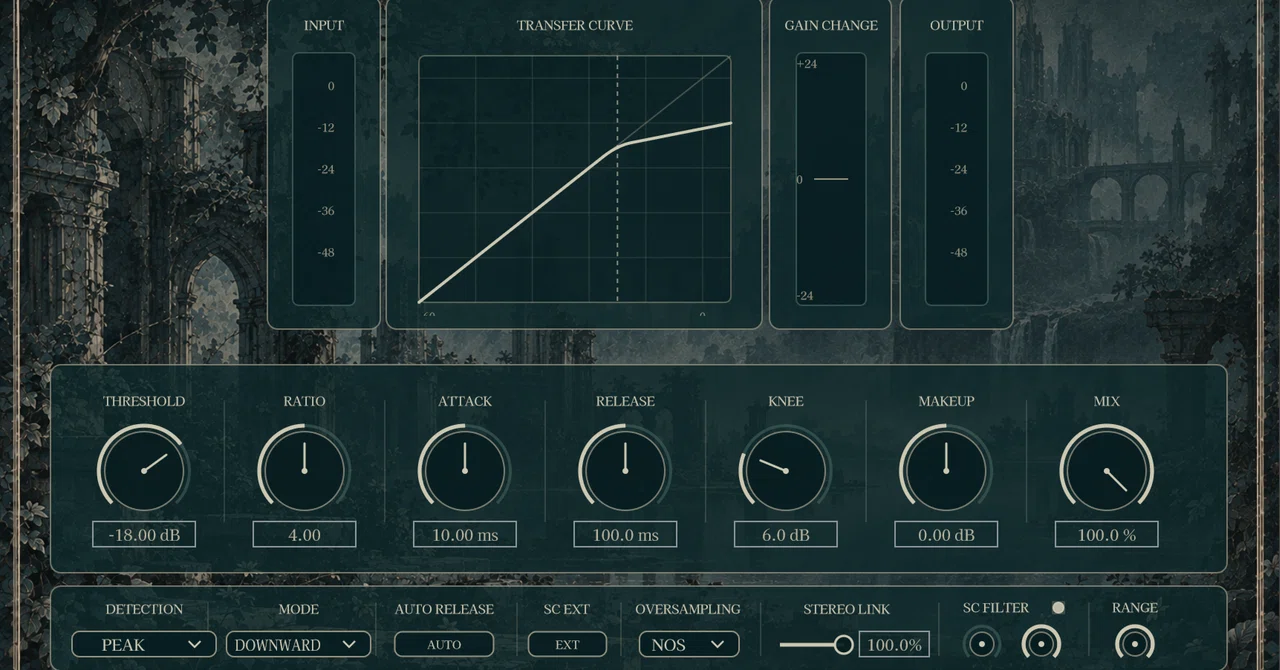Click the Range knob
1280x670 pixels.
[1135, 643]
